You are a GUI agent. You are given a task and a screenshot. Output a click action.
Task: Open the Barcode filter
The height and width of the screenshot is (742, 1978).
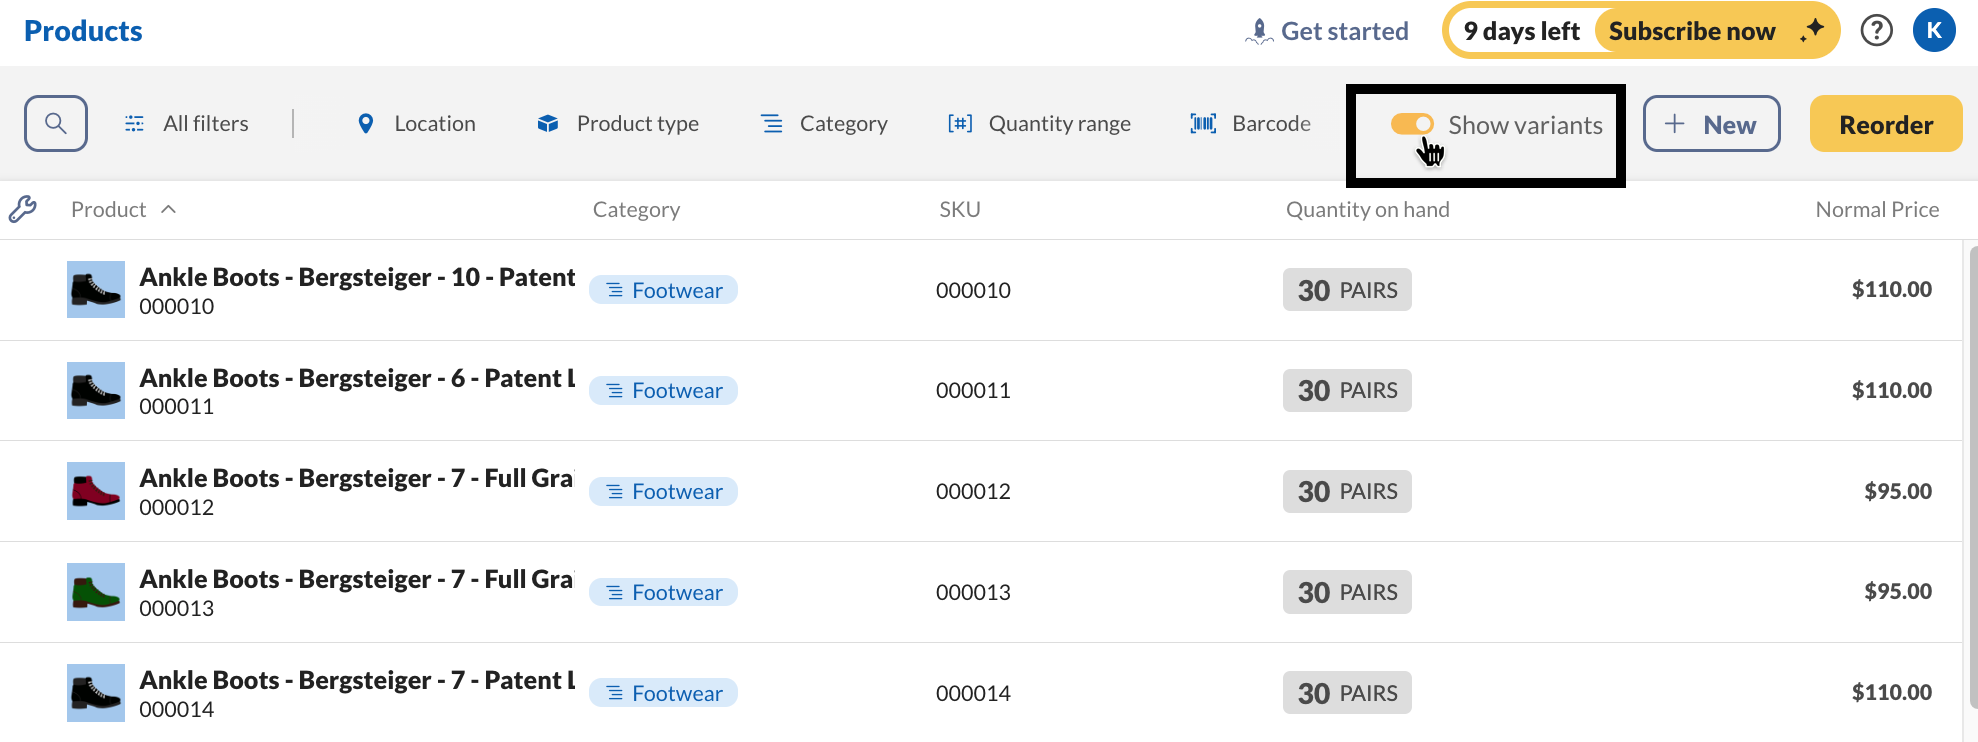point(1250,124)
